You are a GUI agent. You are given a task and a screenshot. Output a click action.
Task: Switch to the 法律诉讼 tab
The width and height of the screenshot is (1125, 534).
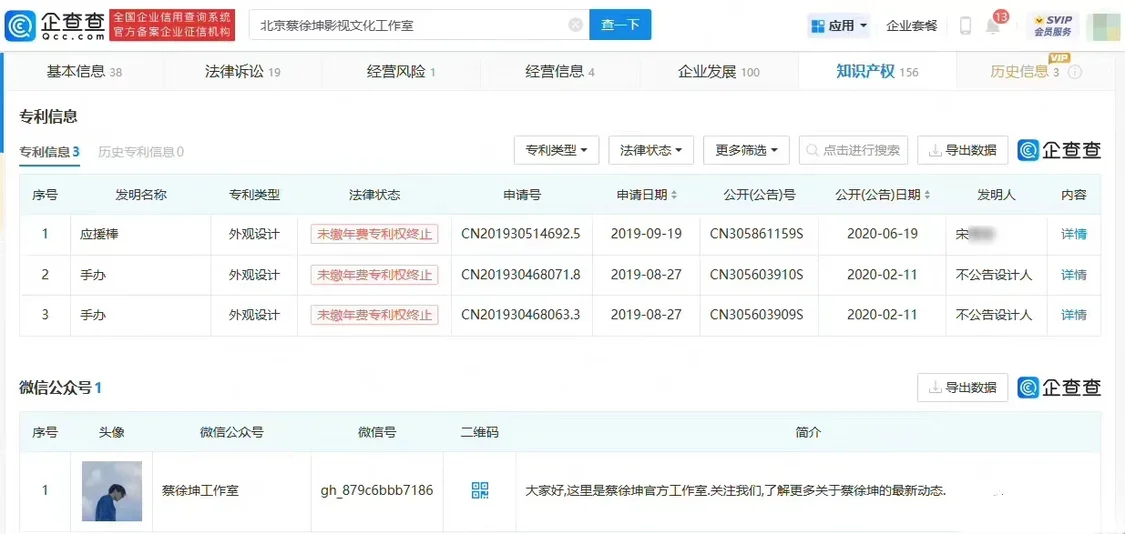(243, 72)
